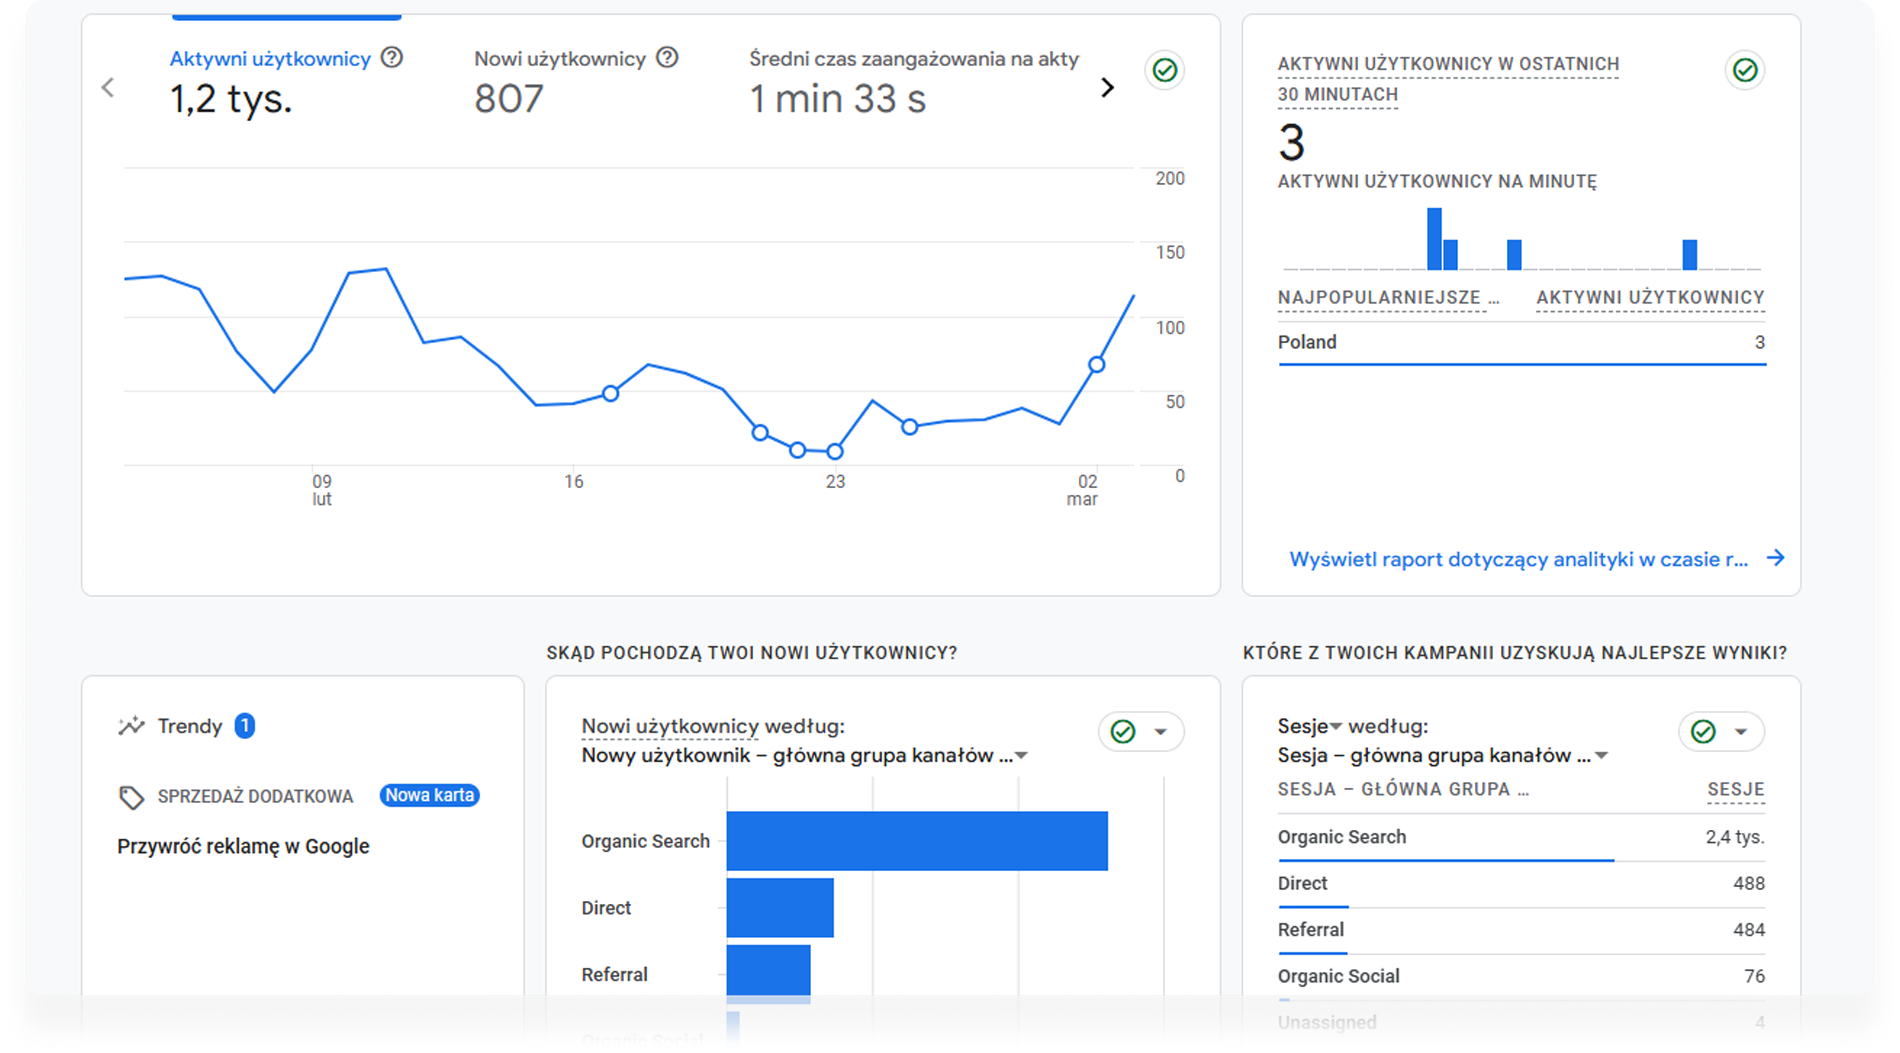
Task: Click next metrics arrow in overview card
Action: click(1107, 88)
